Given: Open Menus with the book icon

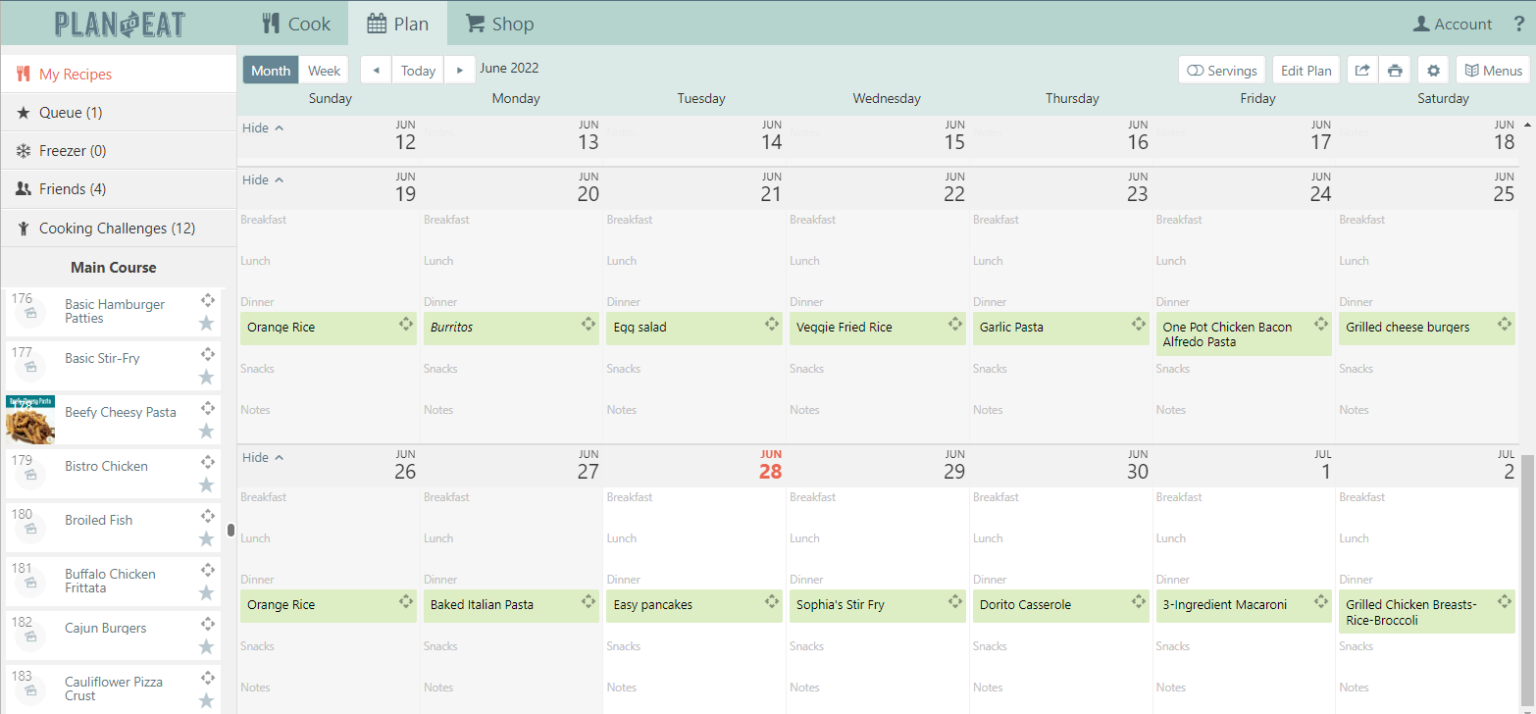Looking at the screenshot, I should click(x=1492, y=70).
